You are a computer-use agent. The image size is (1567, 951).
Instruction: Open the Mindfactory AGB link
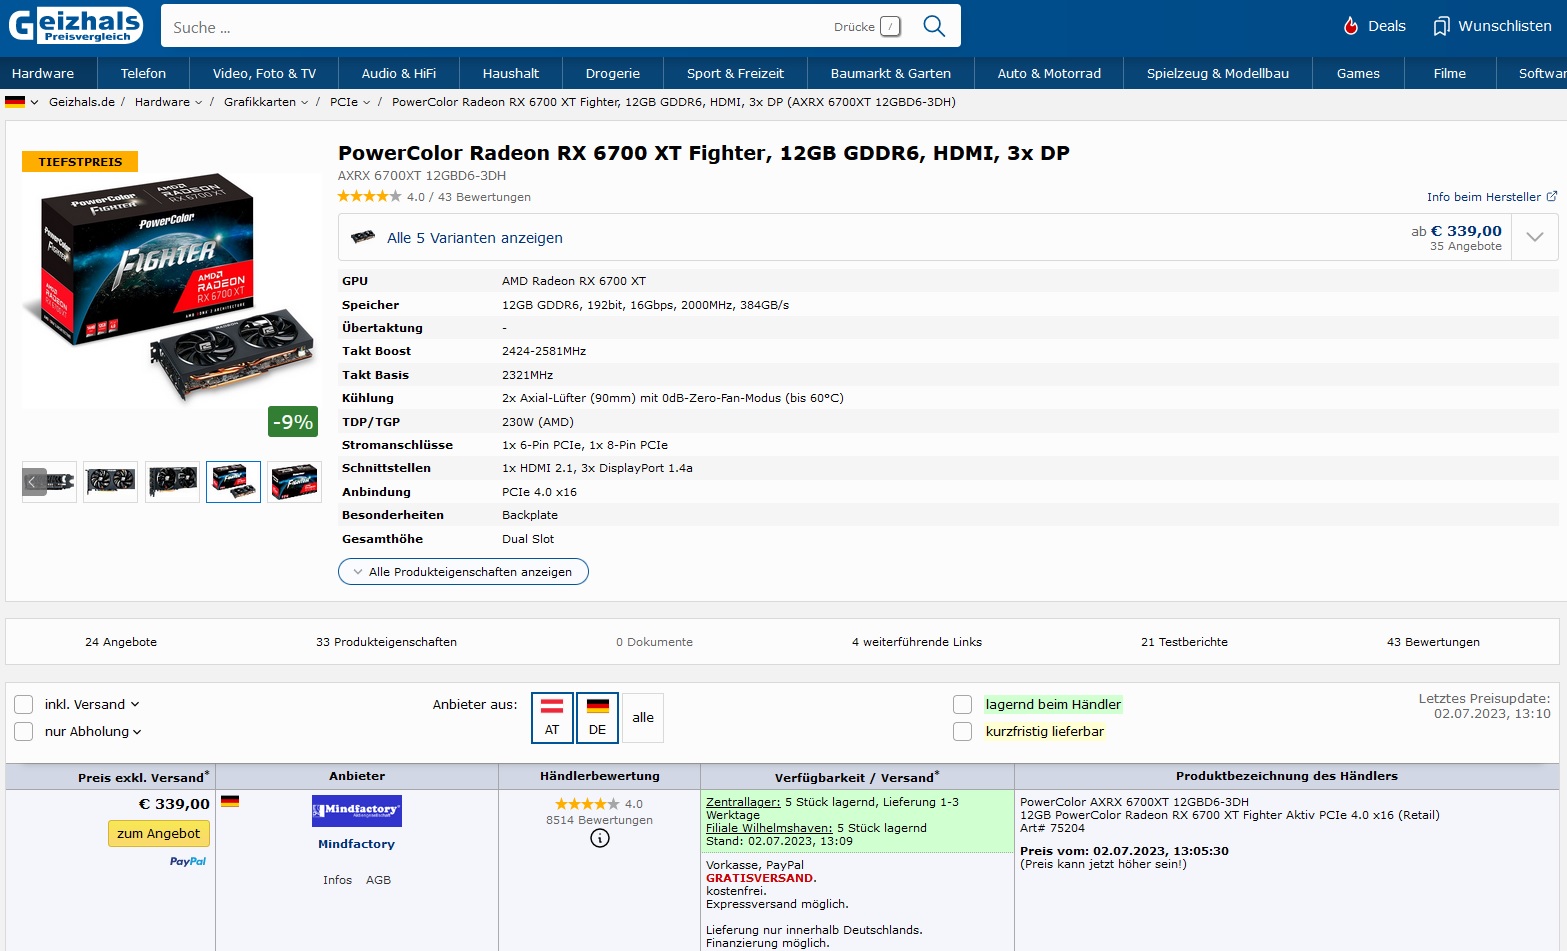tap(378, 880)
